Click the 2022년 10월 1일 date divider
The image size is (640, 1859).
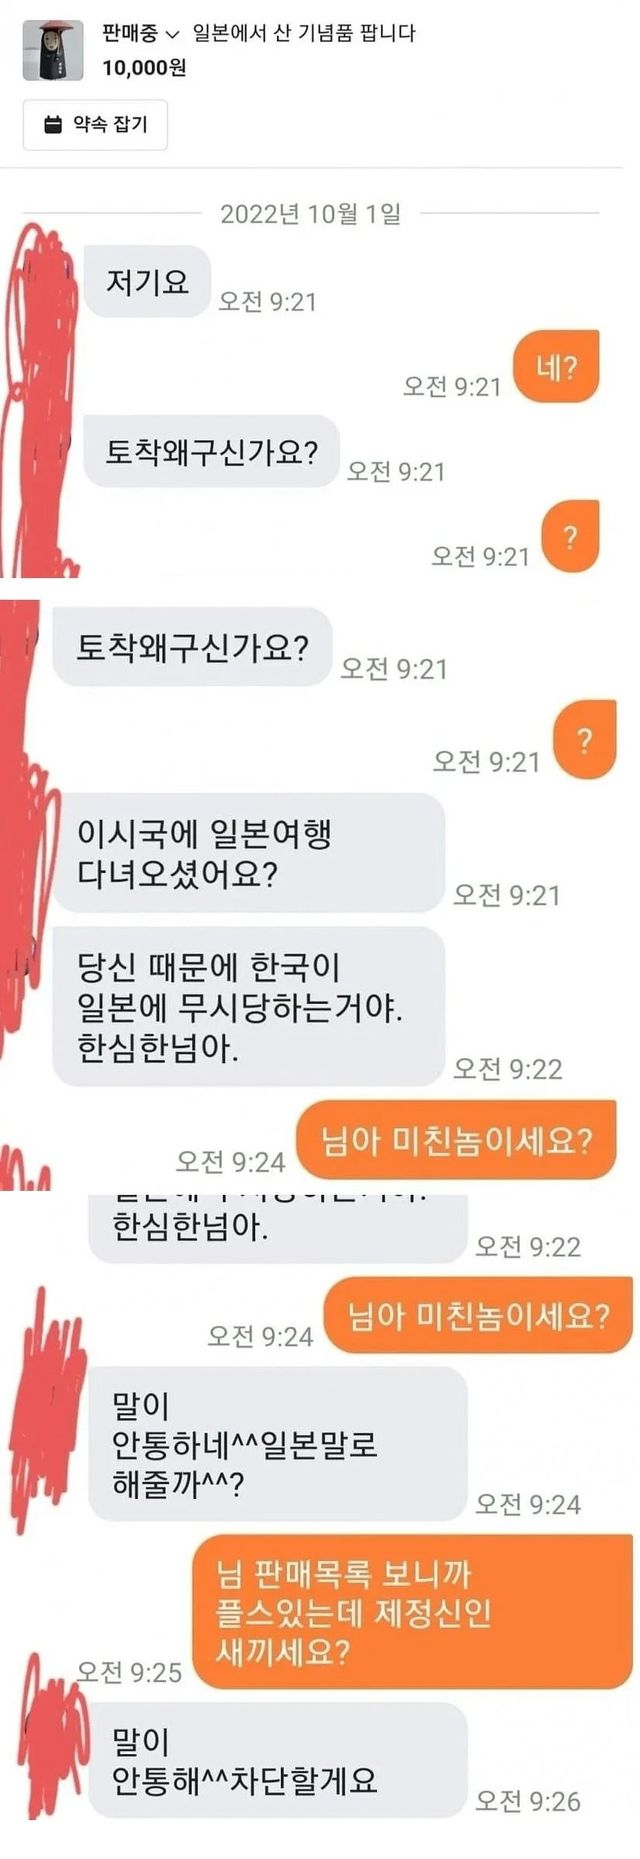tap(310, 213)
